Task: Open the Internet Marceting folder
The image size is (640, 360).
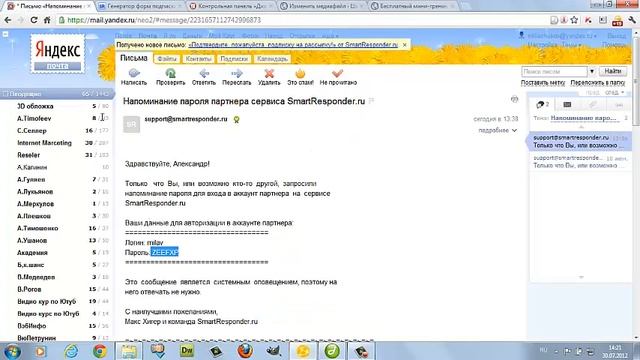Action: 44,143
